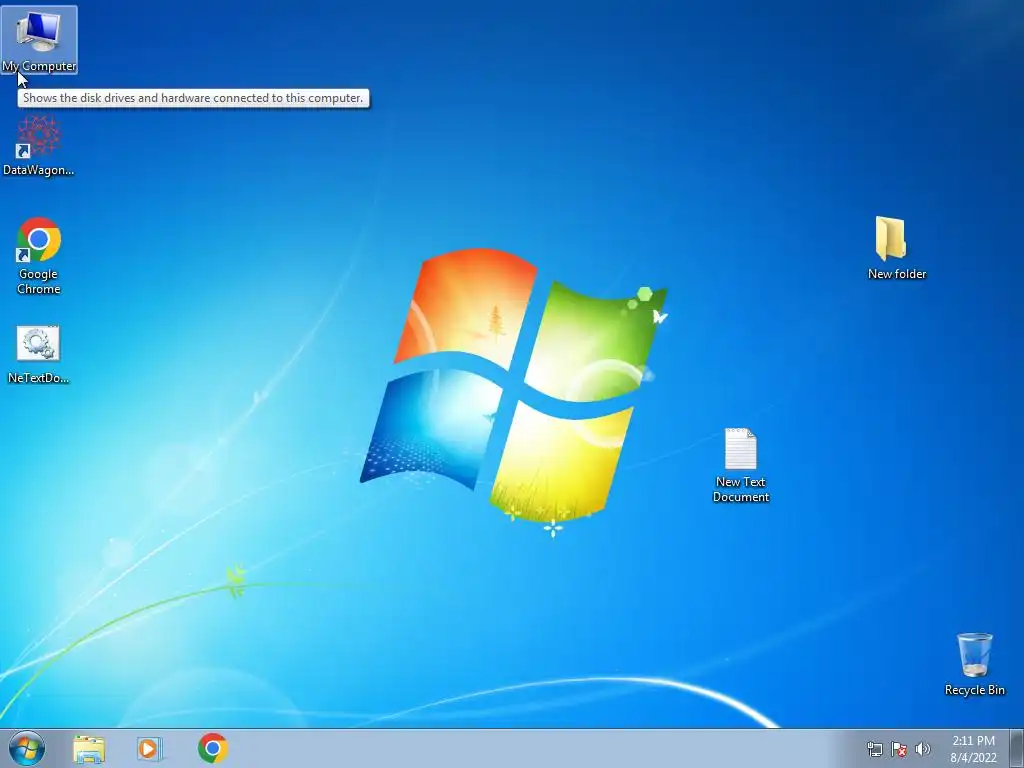The width and height of the screenshot is (1024, 768).
Task: Click the New folder label text
Action: coord(897,274)
